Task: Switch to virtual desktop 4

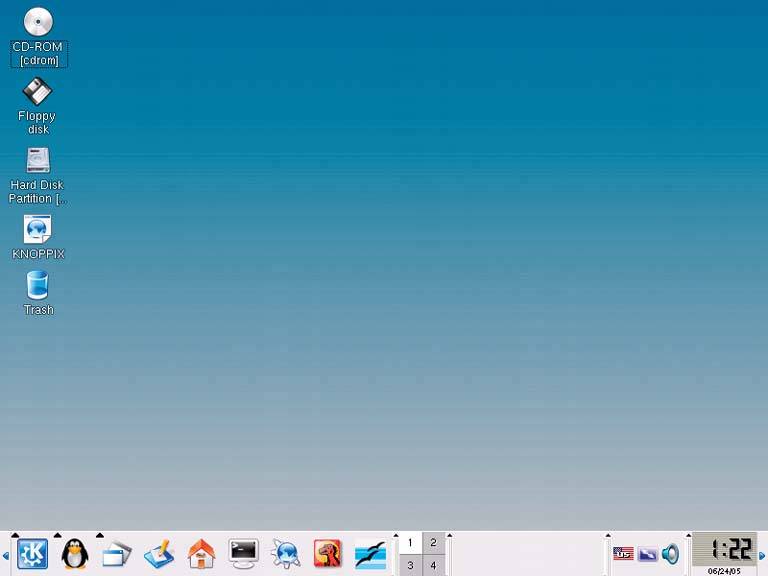Action: pyautogui.click(x=433, y=565)
